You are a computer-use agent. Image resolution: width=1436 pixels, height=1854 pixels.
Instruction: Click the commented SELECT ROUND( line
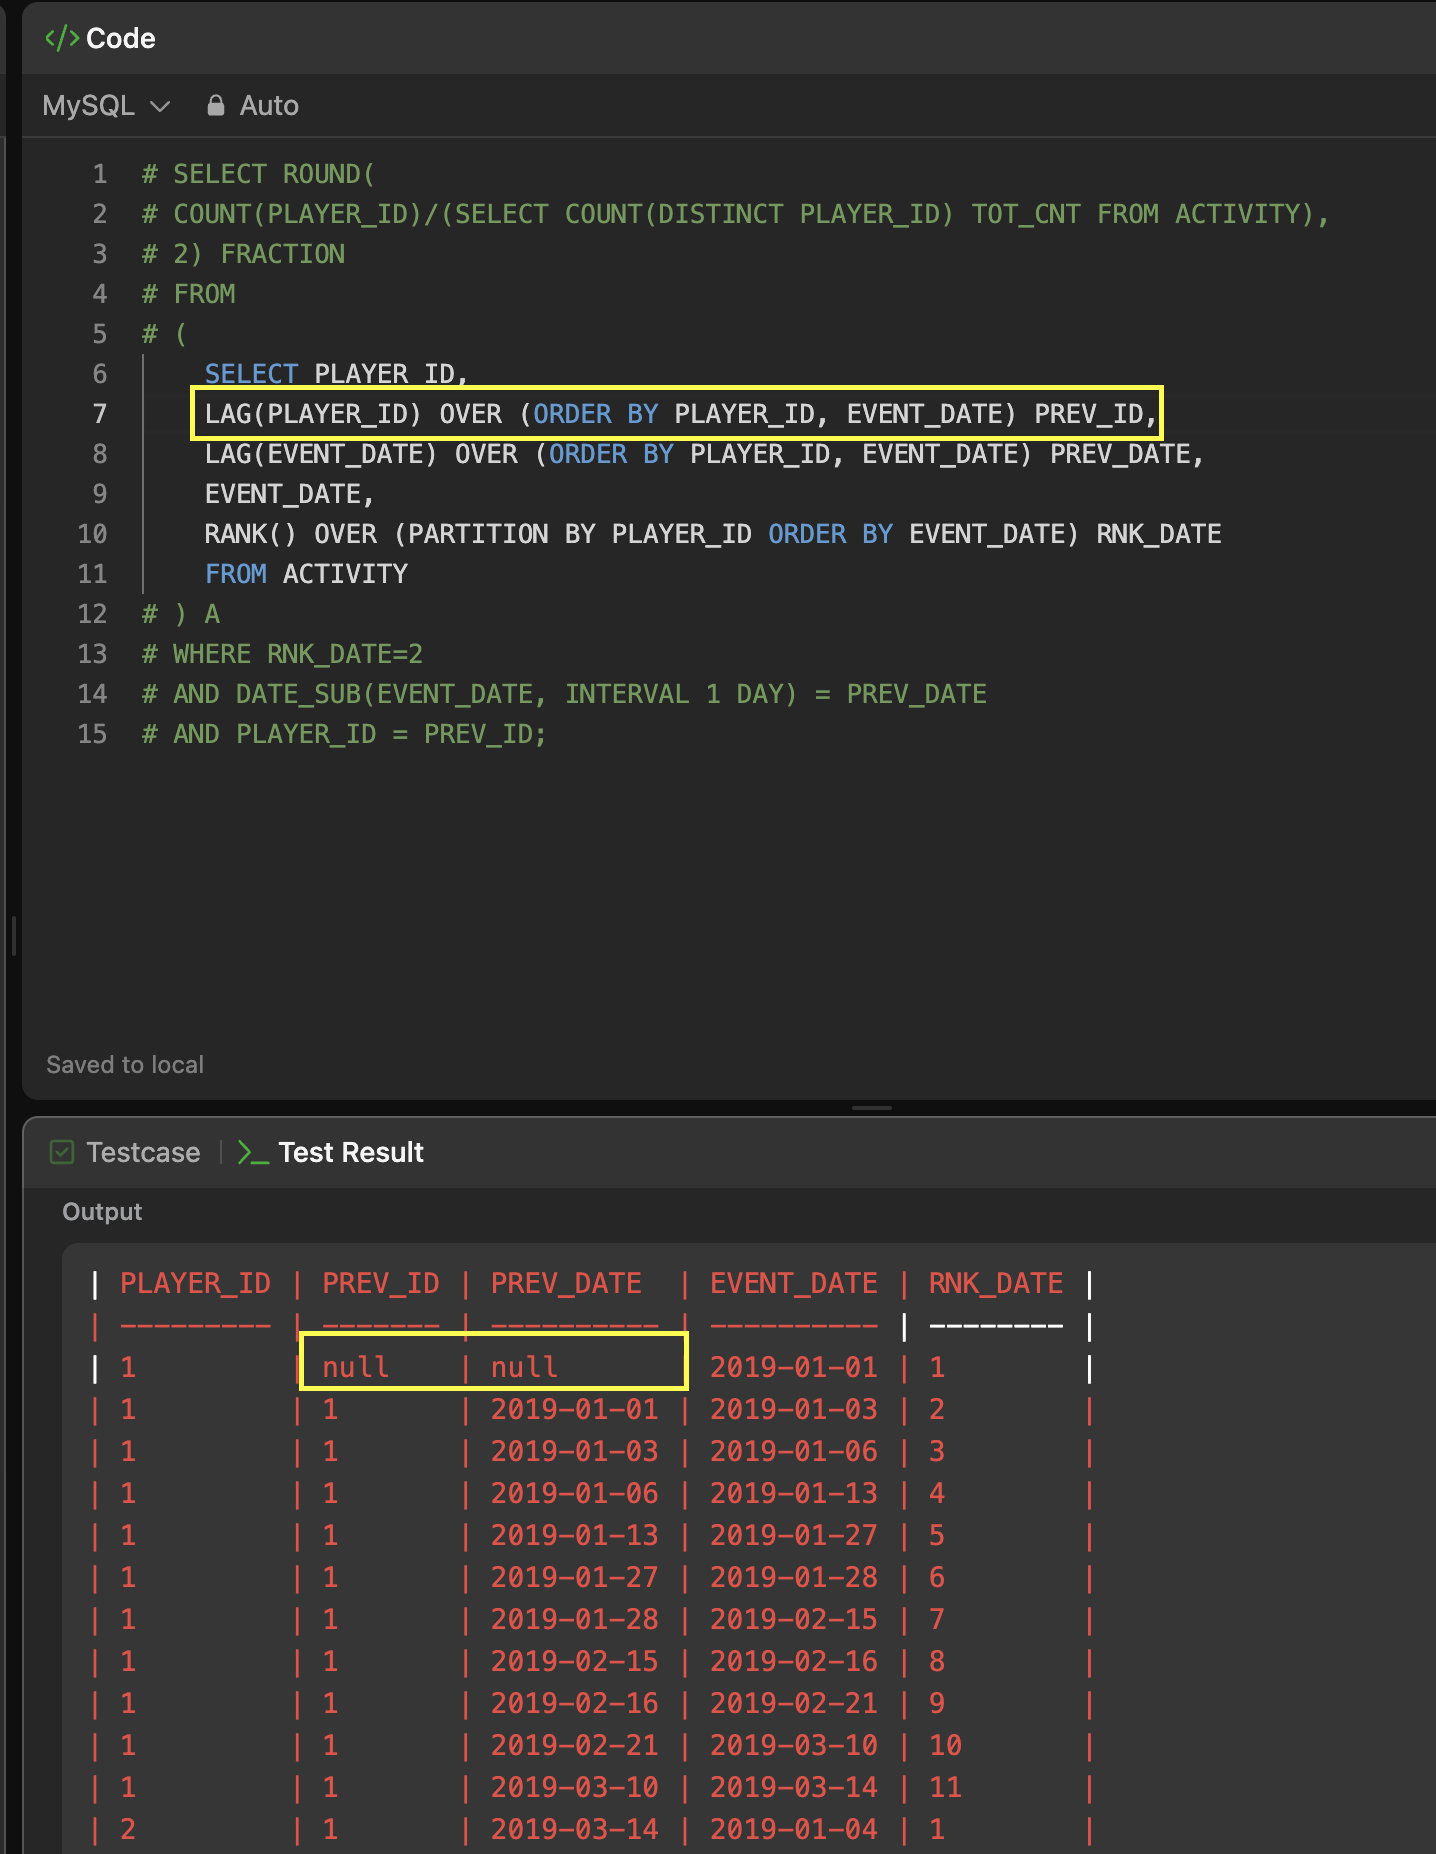[258, 174]
